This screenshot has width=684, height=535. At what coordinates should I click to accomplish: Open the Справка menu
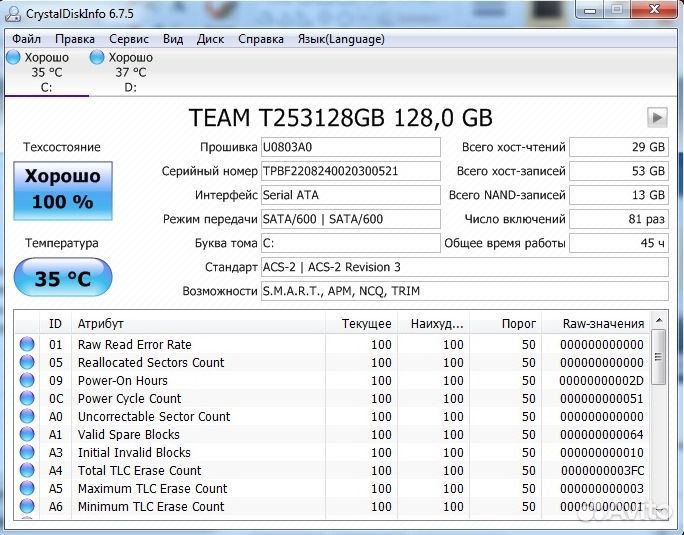pyautogui.click(x=261, y=39)
